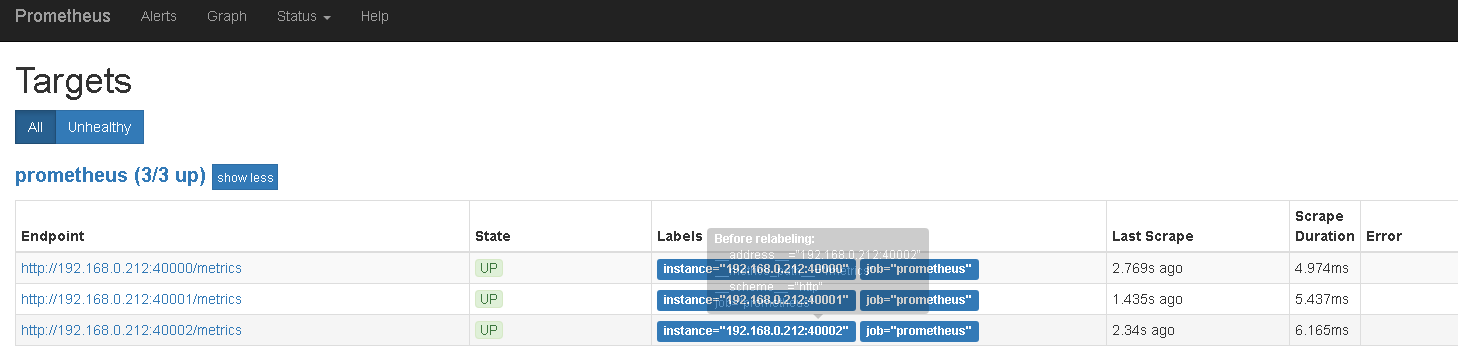Open the Help page
The width and height of the screenshot is (1458, 363).
(x=375, y=16)
